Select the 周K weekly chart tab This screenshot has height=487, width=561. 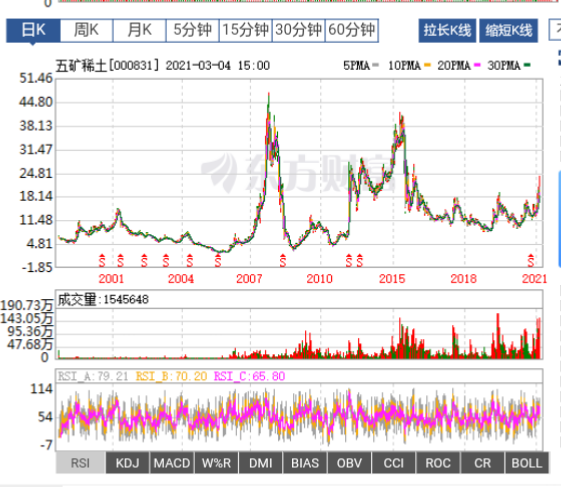tap(87, 30)
